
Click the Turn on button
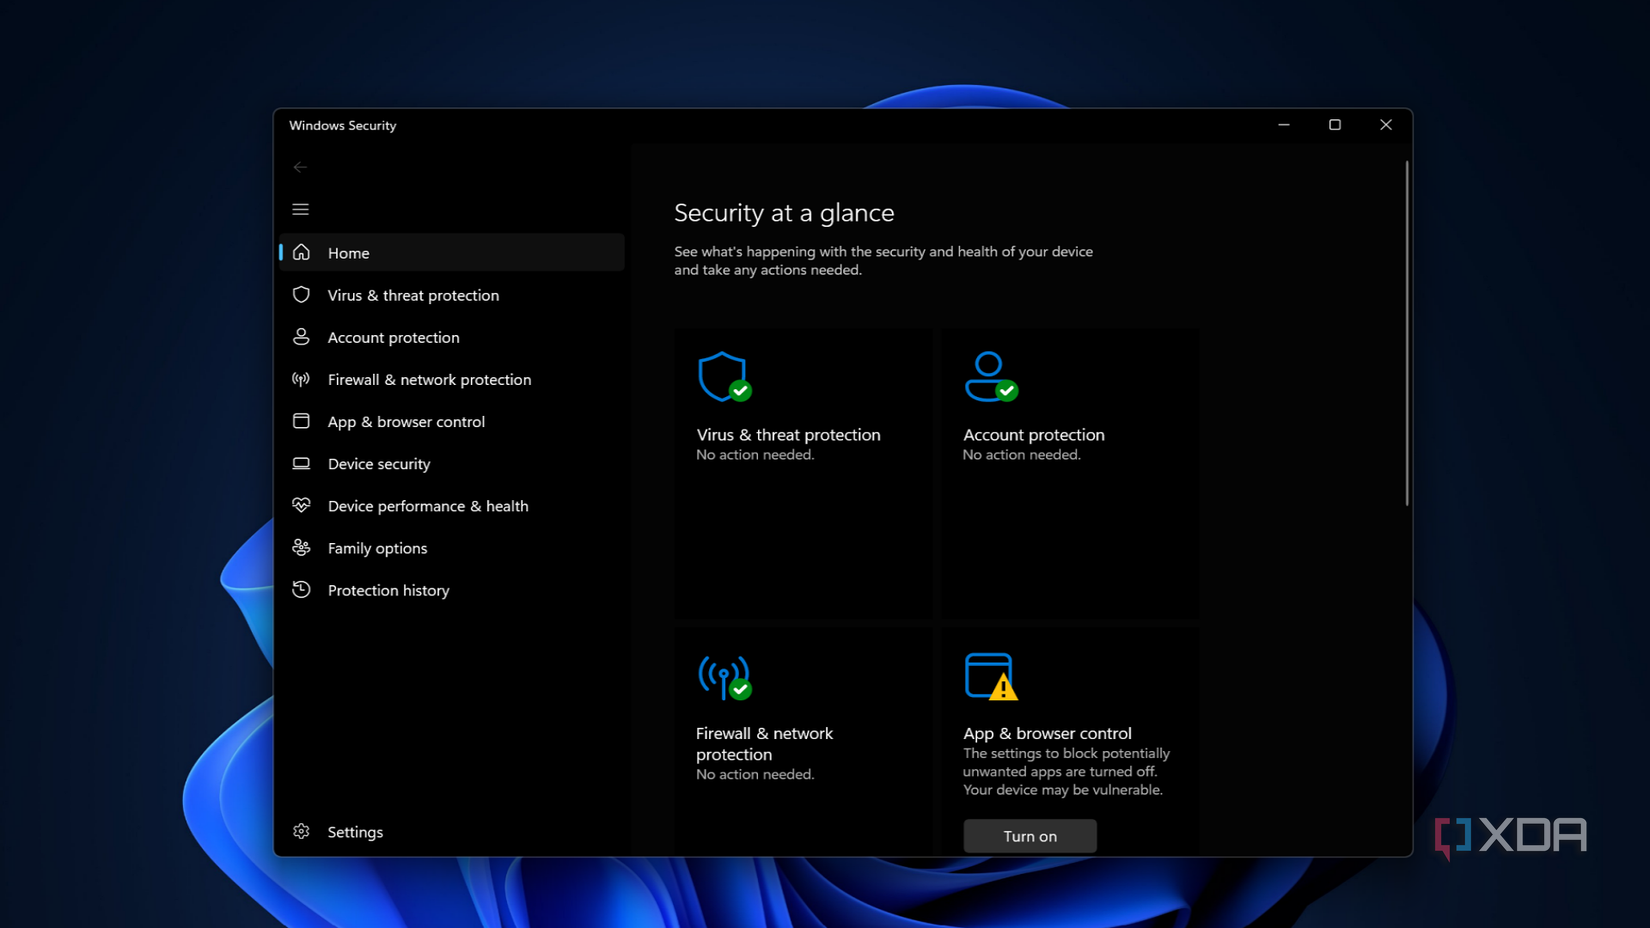point(1030,836)
